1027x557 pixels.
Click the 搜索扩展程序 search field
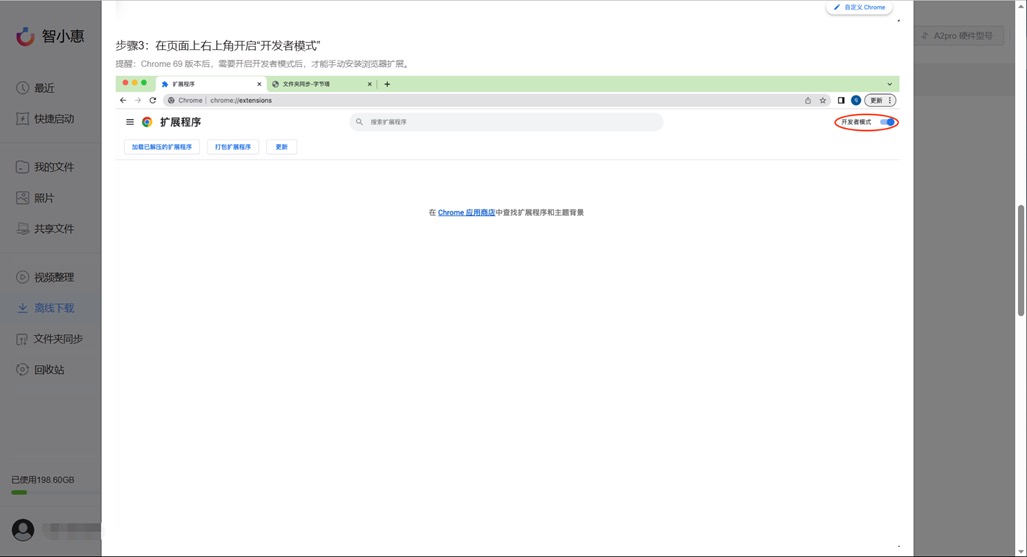point(506,122)
